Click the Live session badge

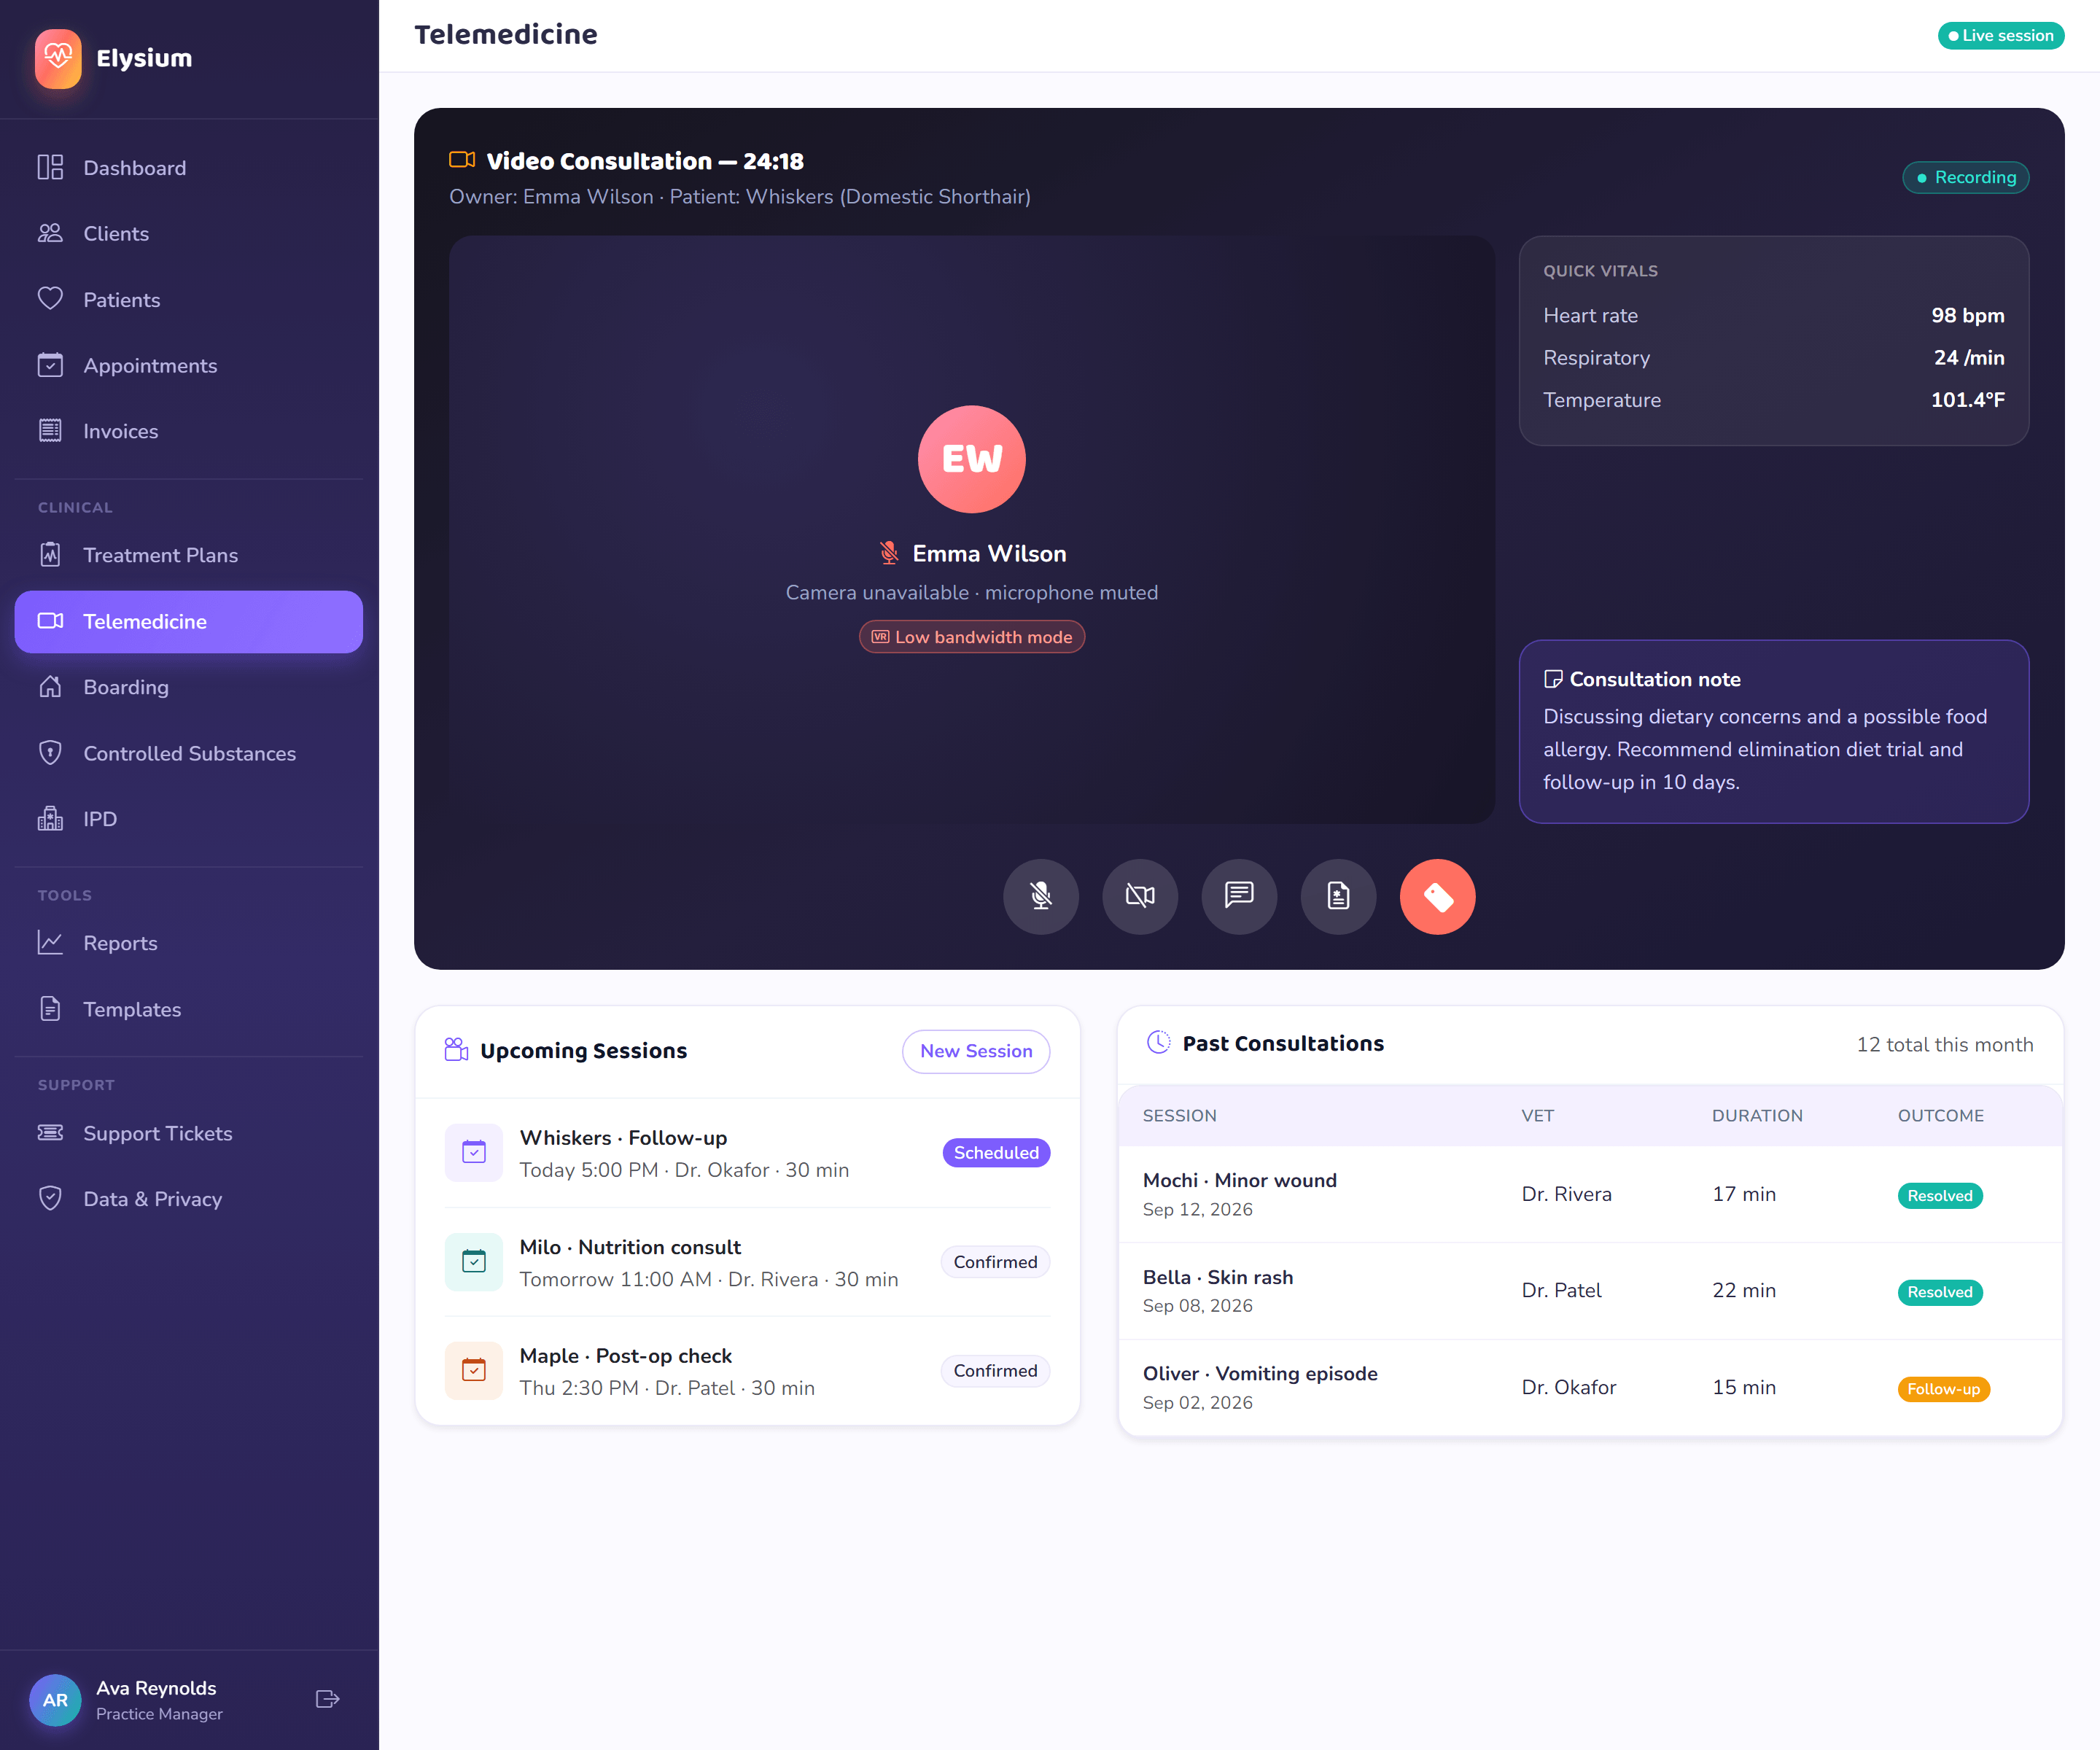pyautogui.click(x=2000, y=35)
